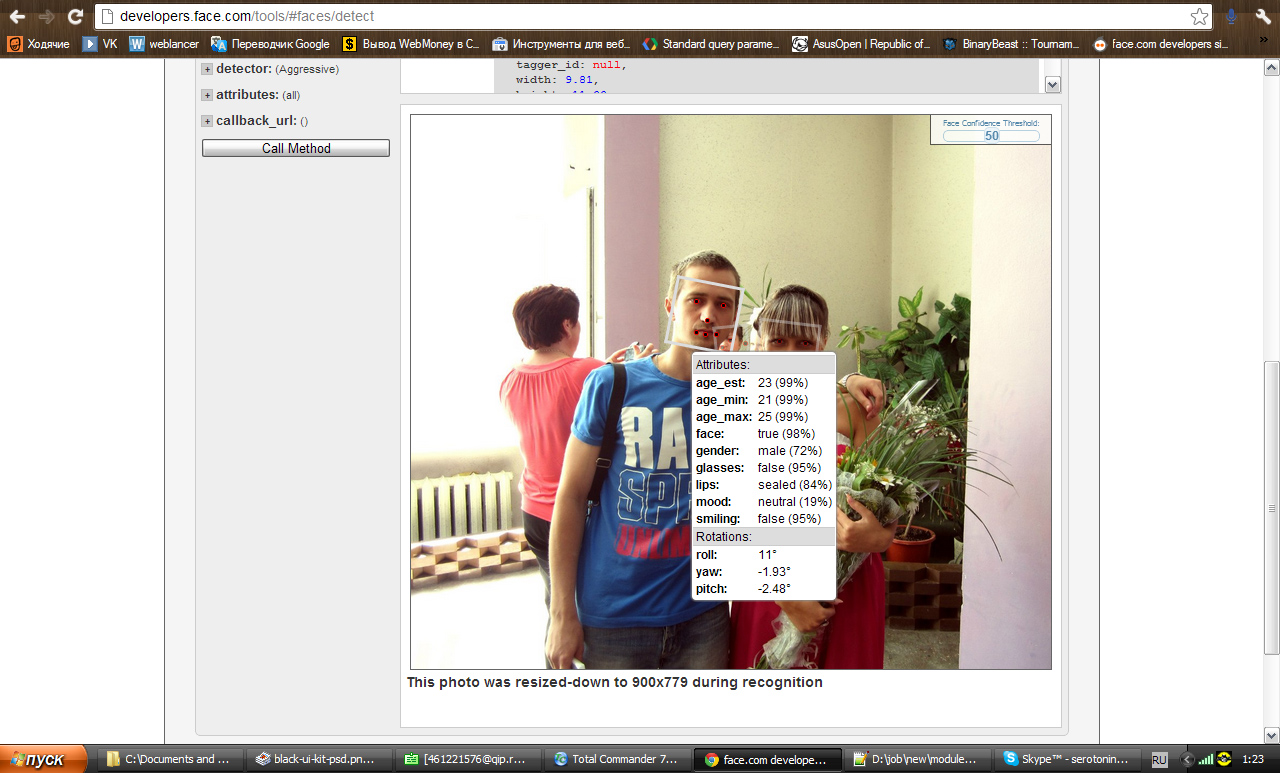This screenshot has height=773, width=1280.
Task: Switch to the QIP chat taskbar window
Action: tap(468, 759)
